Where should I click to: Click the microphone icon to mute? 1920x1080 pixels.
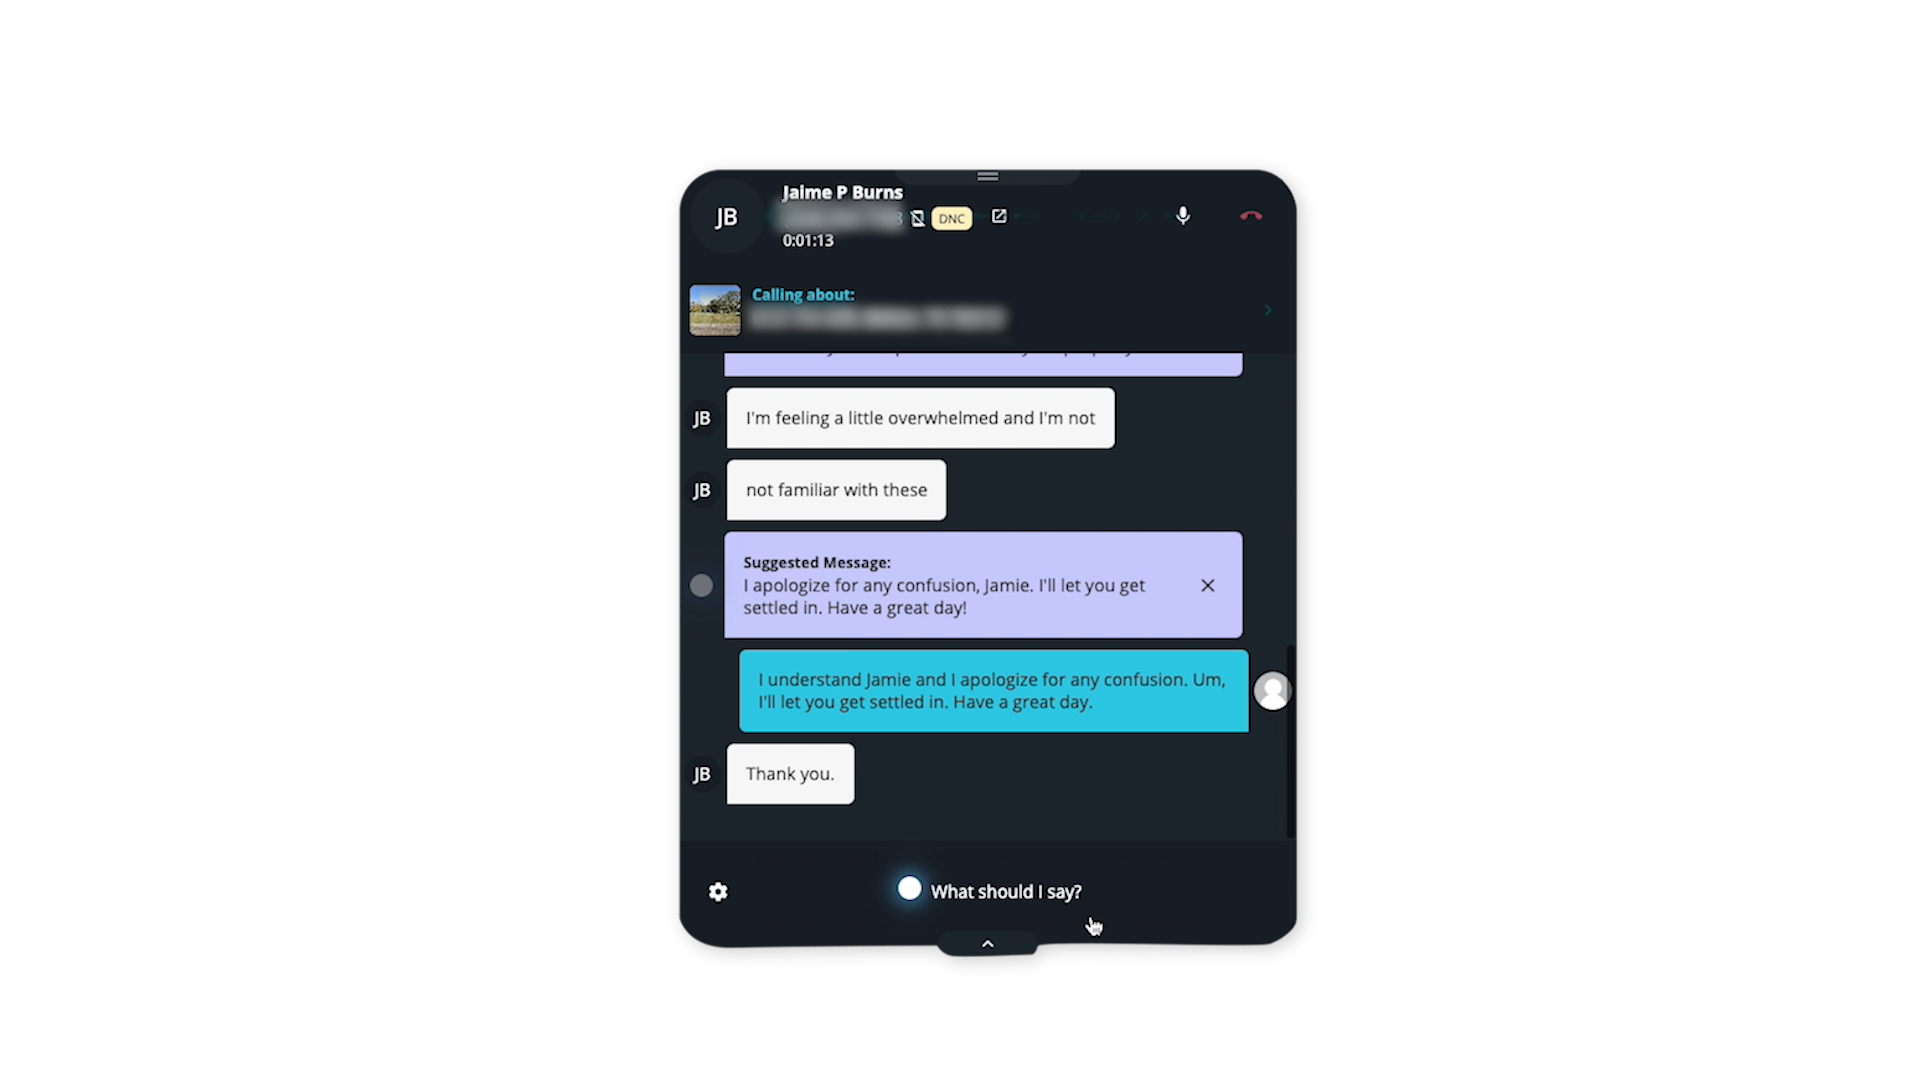[x=1182, y=215]
